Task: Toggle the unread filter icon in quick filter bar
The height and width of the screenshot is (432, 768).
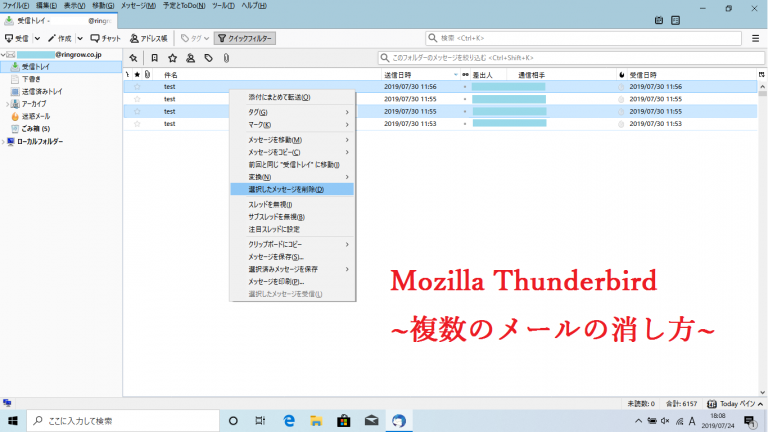Action: (154, 58)
